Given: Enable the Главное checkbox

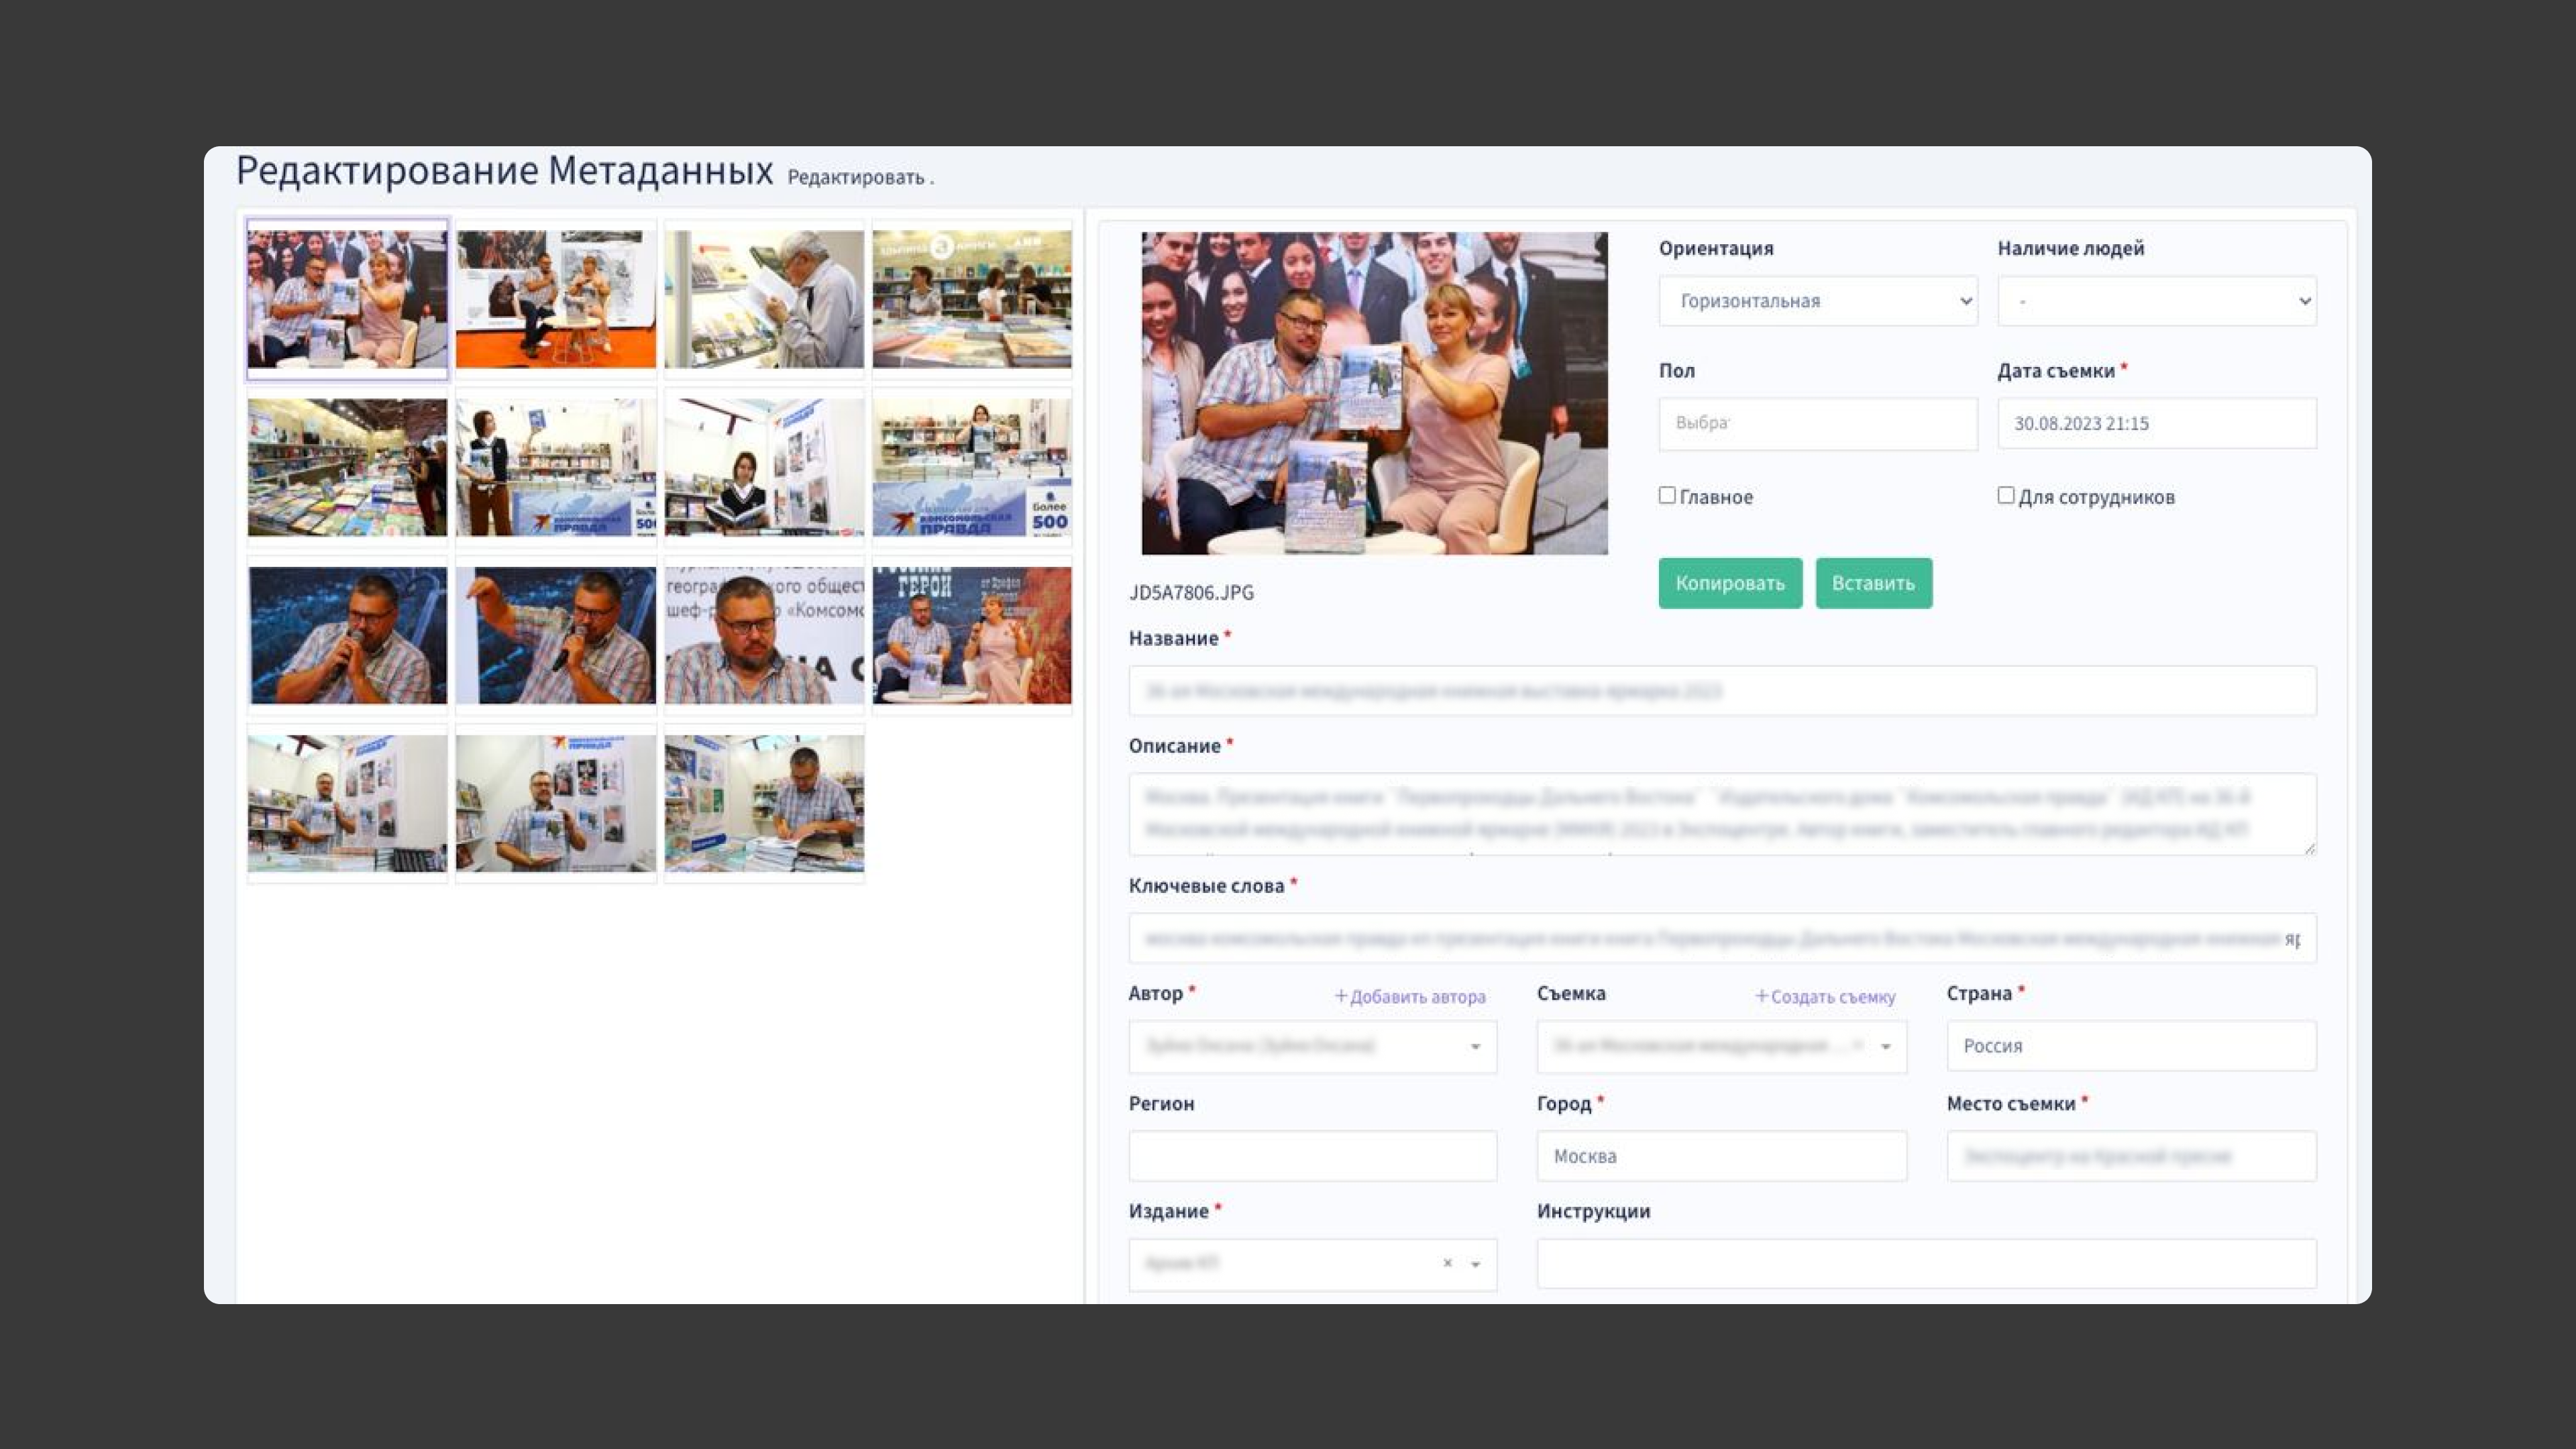Looking at the screenshot, I should pos(1667,495).
